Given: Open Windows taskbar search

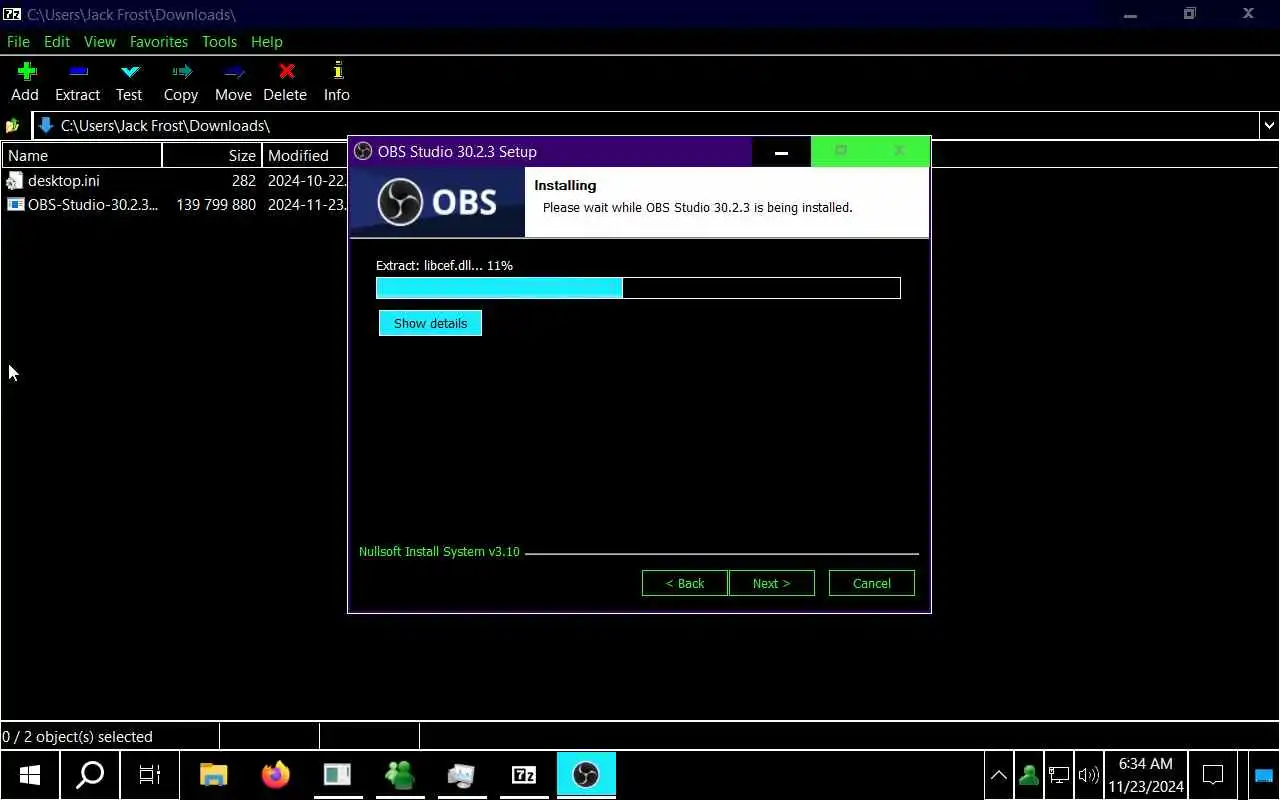Looking at the screenshot, I should coord(90,774).
